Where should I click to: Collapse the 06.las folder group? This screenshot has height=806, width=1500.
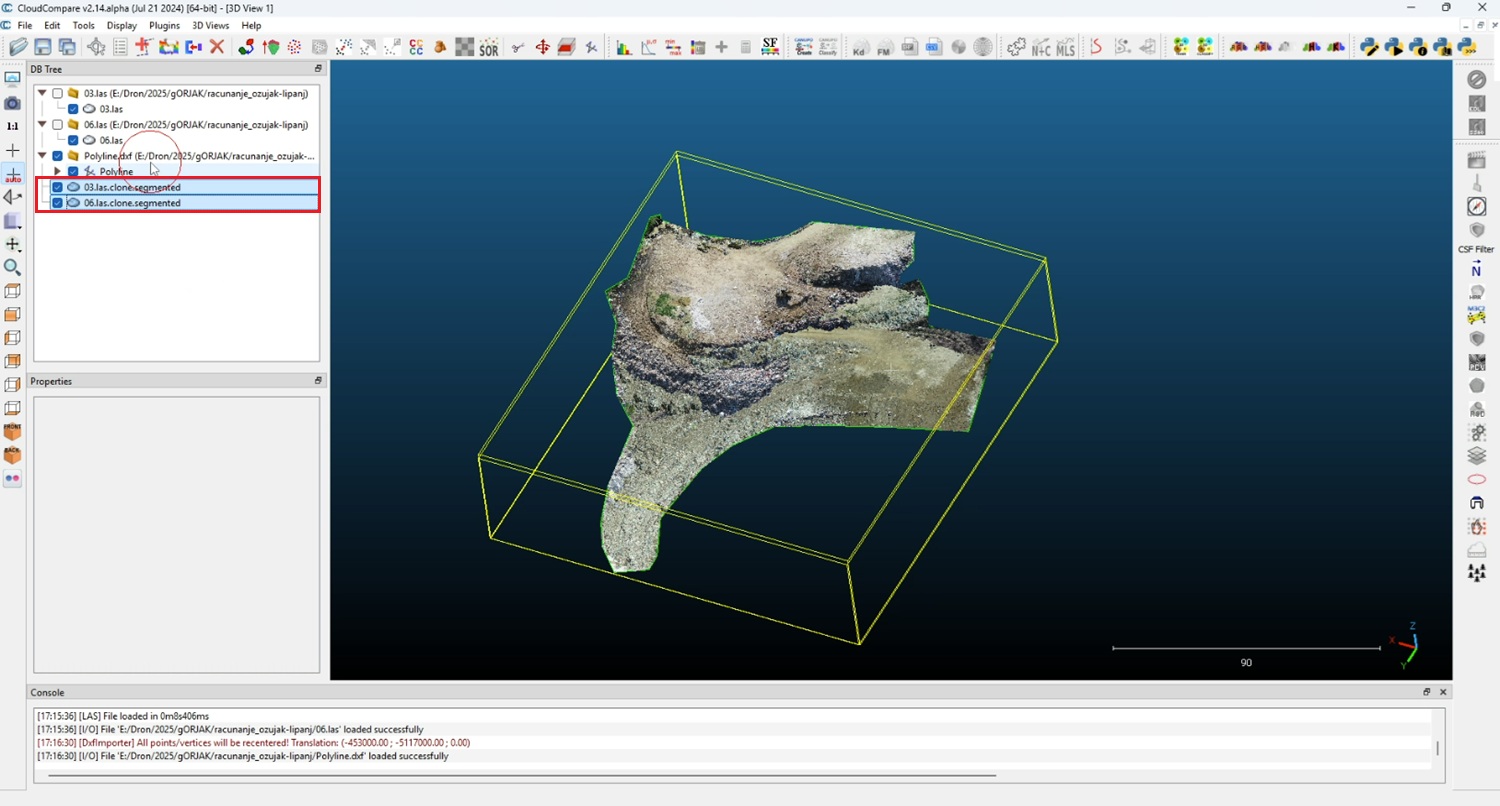click(42, 125)
